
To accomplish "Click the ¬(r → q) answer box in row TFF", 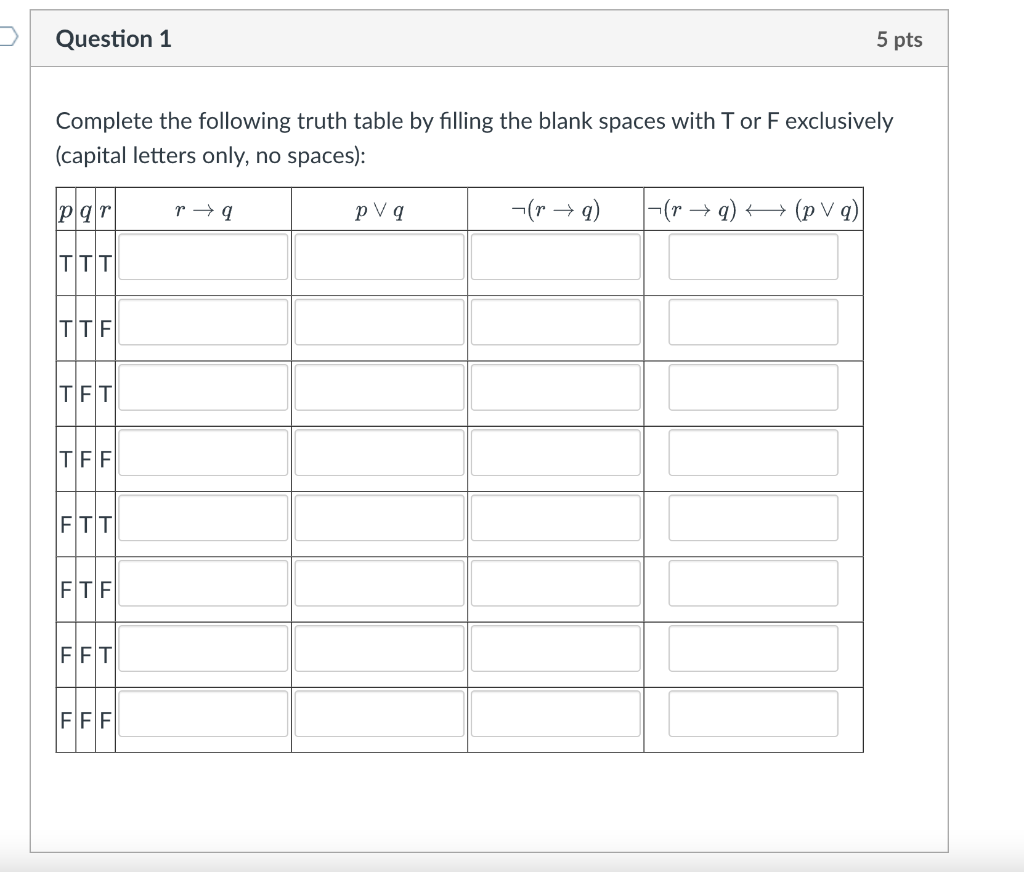I will pos(555,453).
